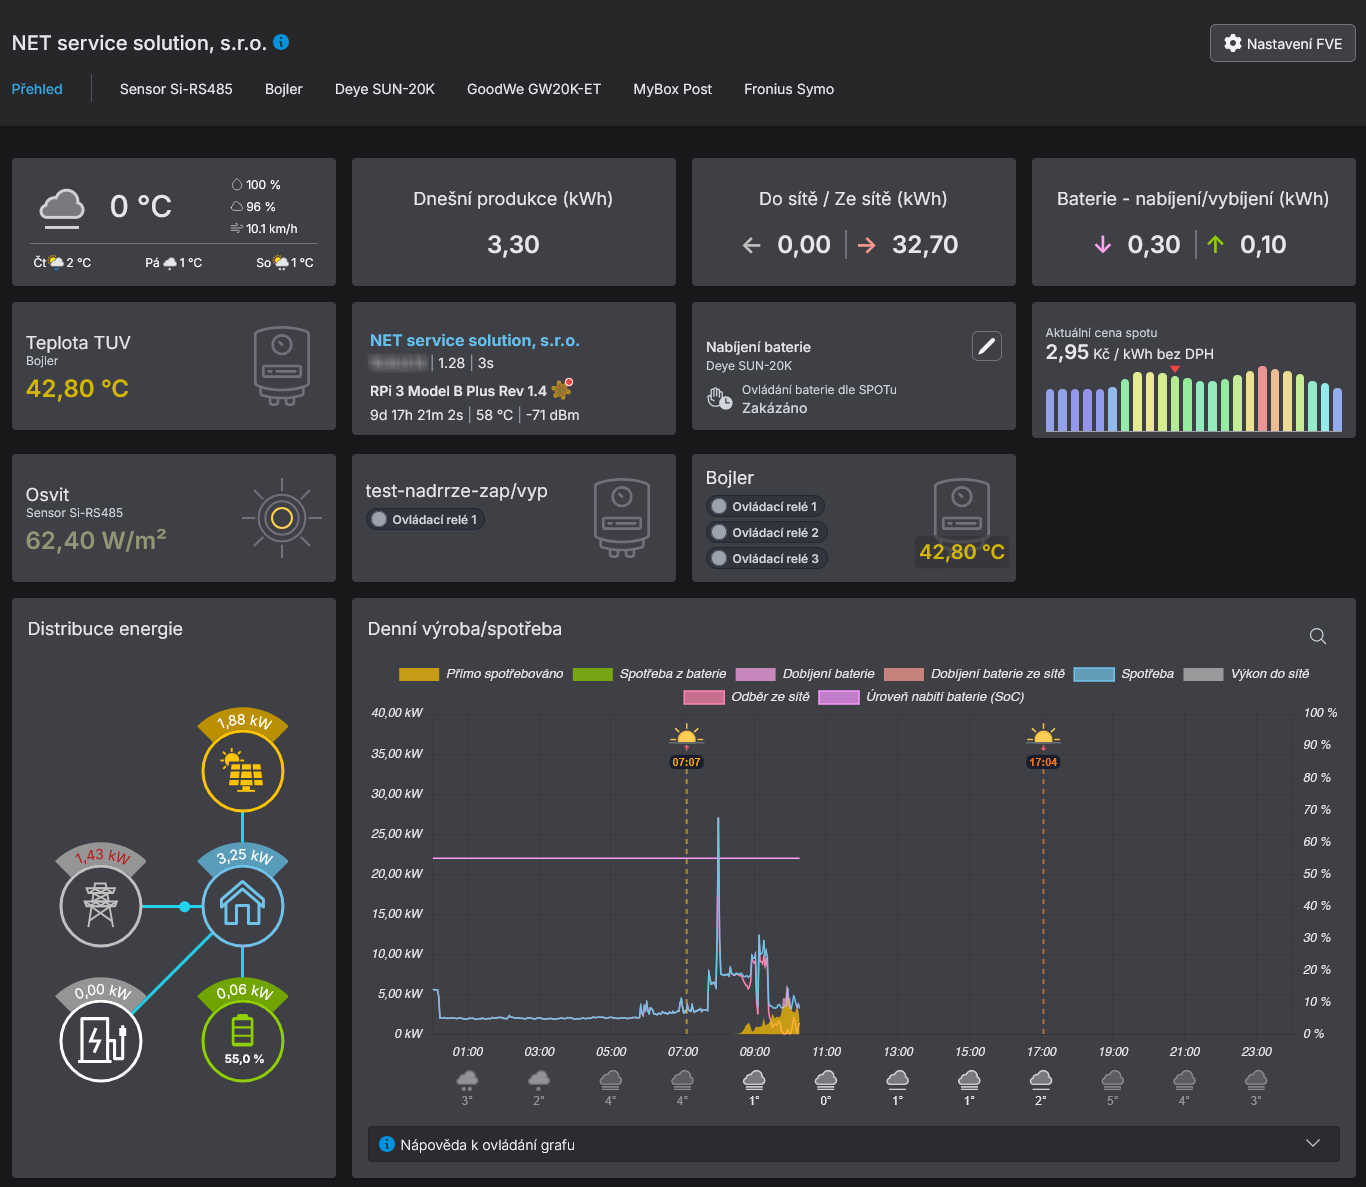
Task: Click the battery 55,0 % icon
Action: [242, 1040]
